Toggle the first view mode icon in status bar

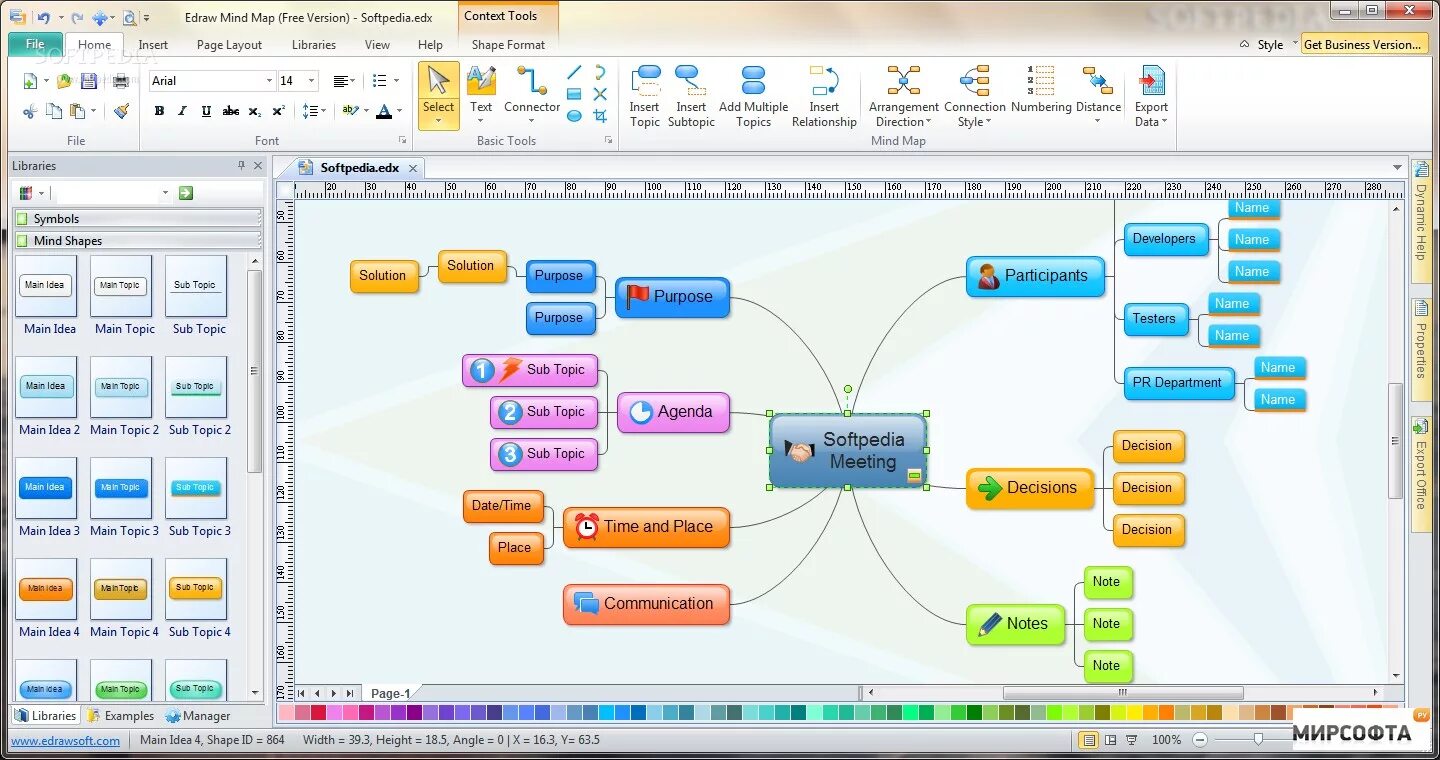pos(1089,740)
